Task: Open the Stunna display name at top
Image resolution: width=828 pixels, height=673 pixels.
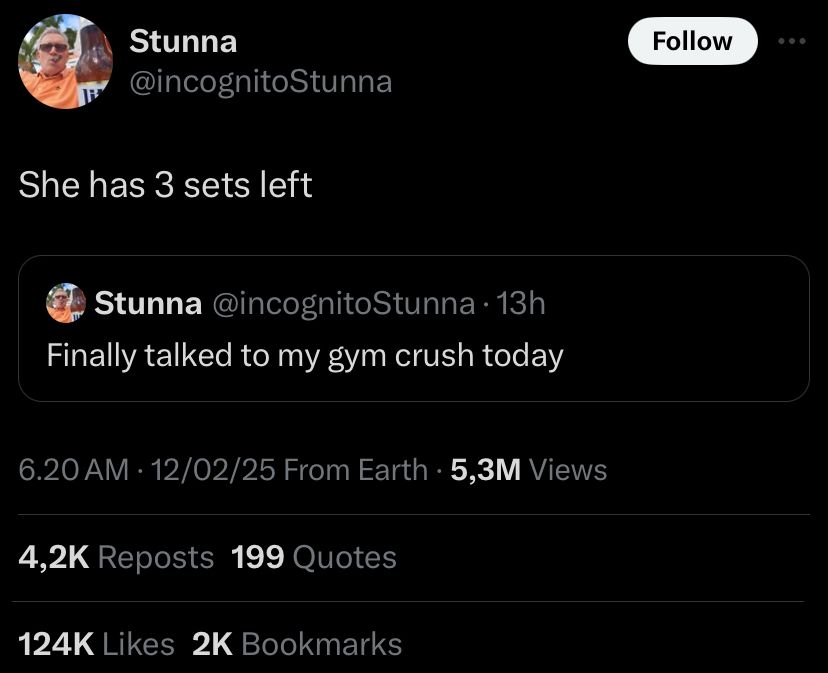Action: [183, 41]
